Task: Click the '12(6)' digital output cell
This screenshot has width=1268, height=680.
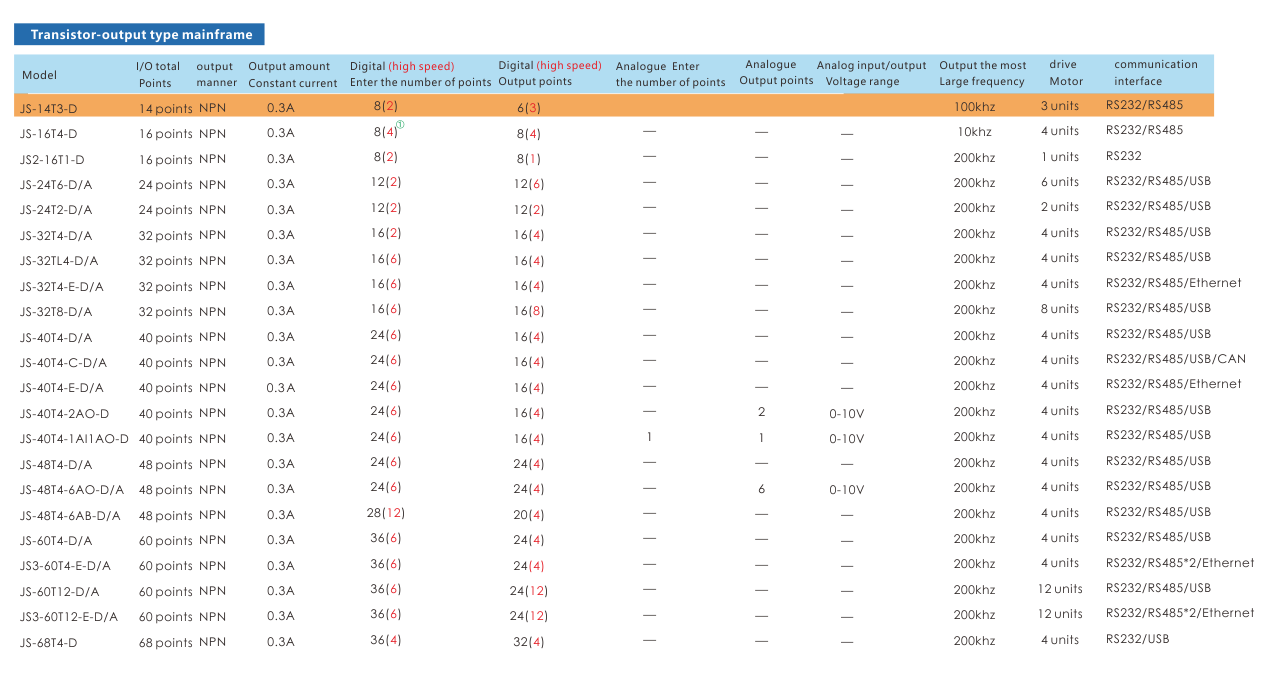Action: (529, 184)
